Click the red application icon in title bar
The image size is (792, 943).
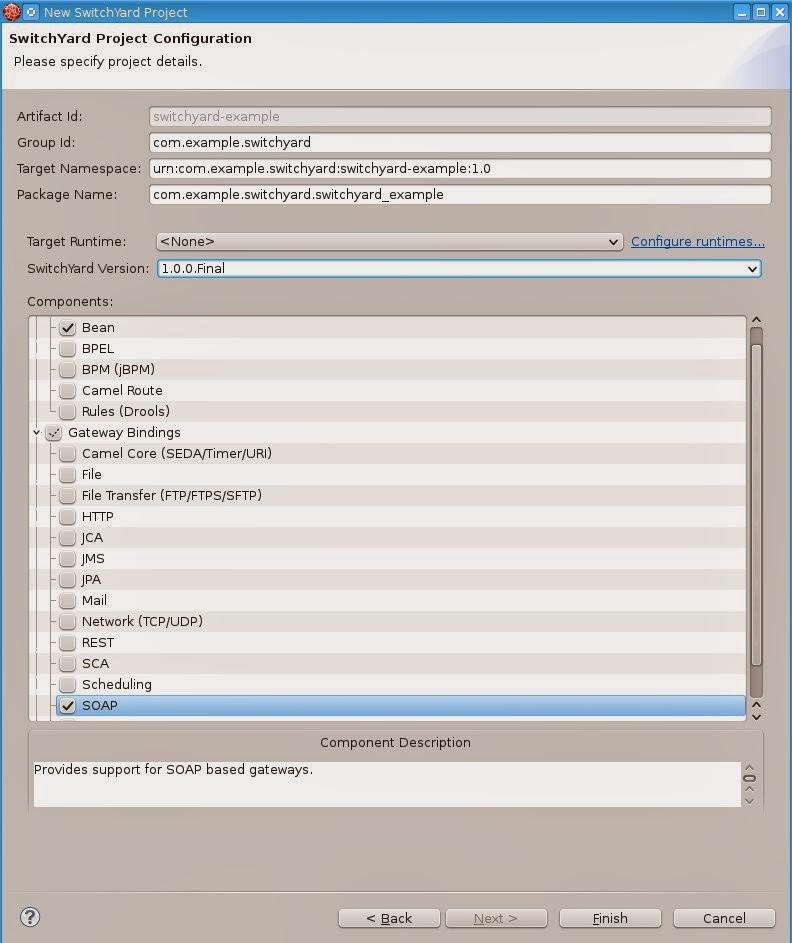tap(11, 12)
